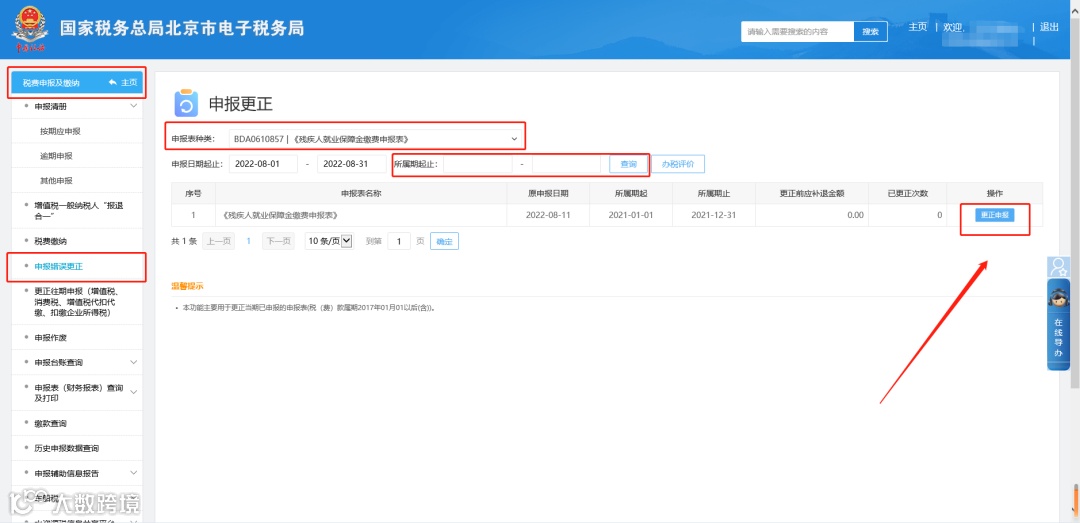
Task: Open 税费缴纳 sidebar item
Action: click(x=50, y=241)
